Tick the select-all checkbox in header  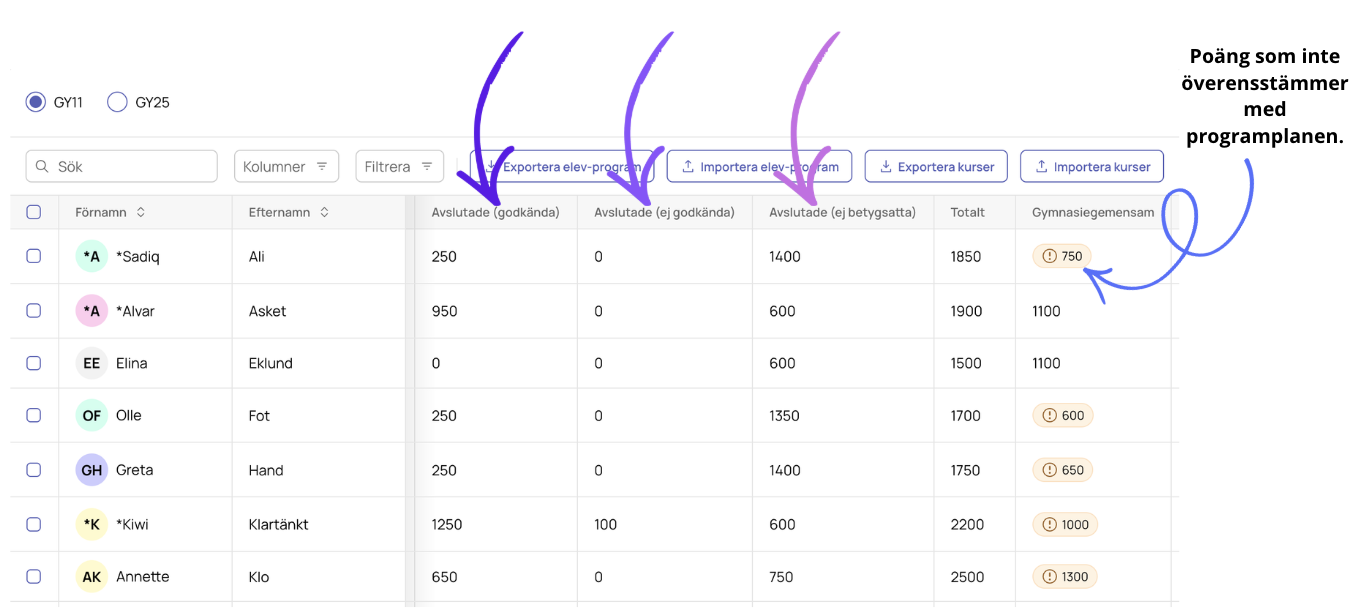[34, 212]
